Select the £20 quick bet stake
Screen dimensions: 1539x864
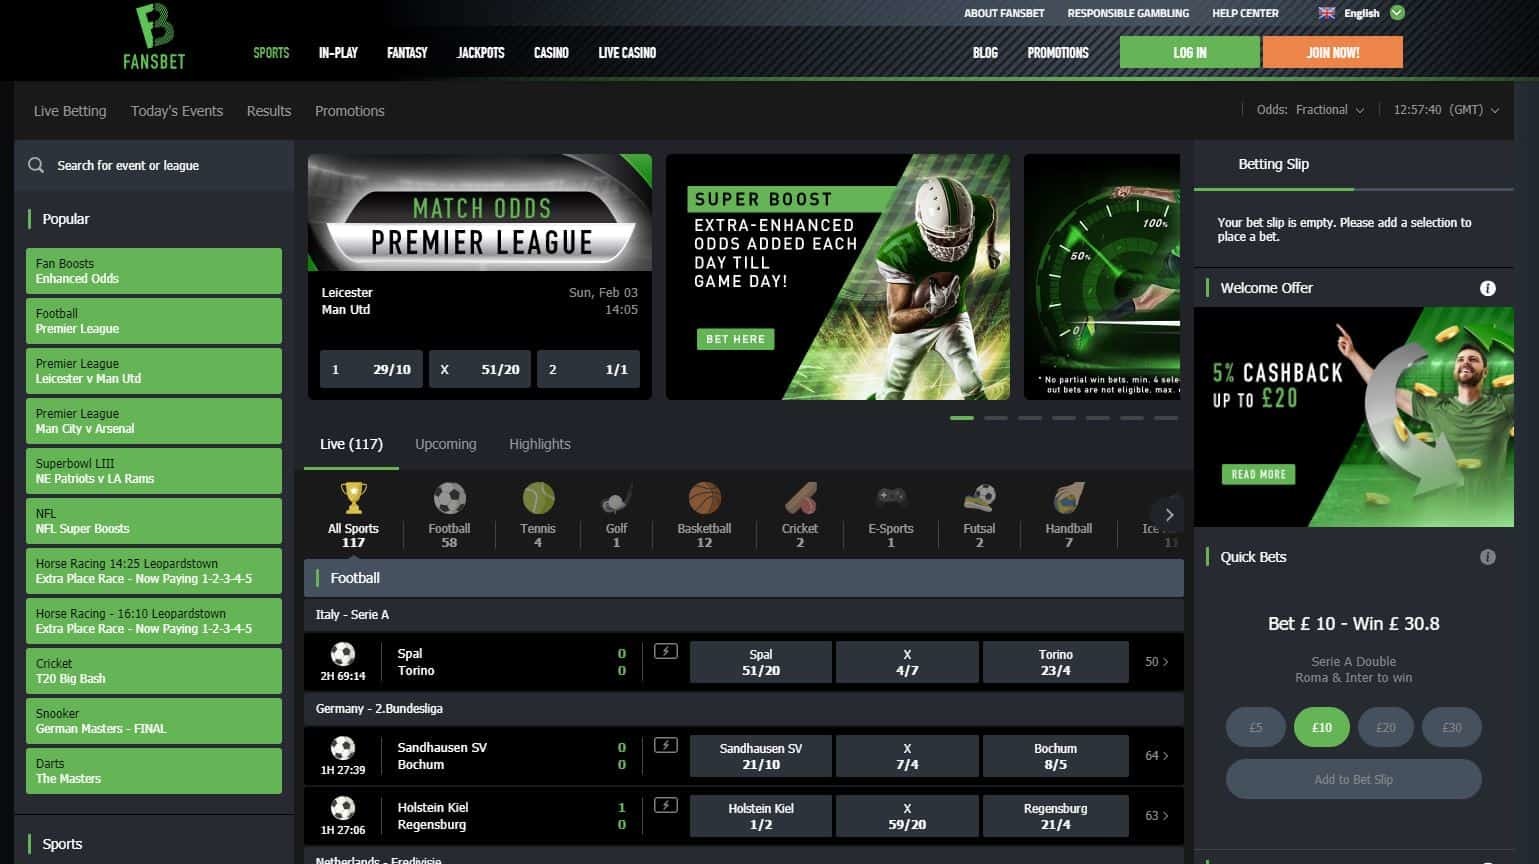tap(1385, 728)
